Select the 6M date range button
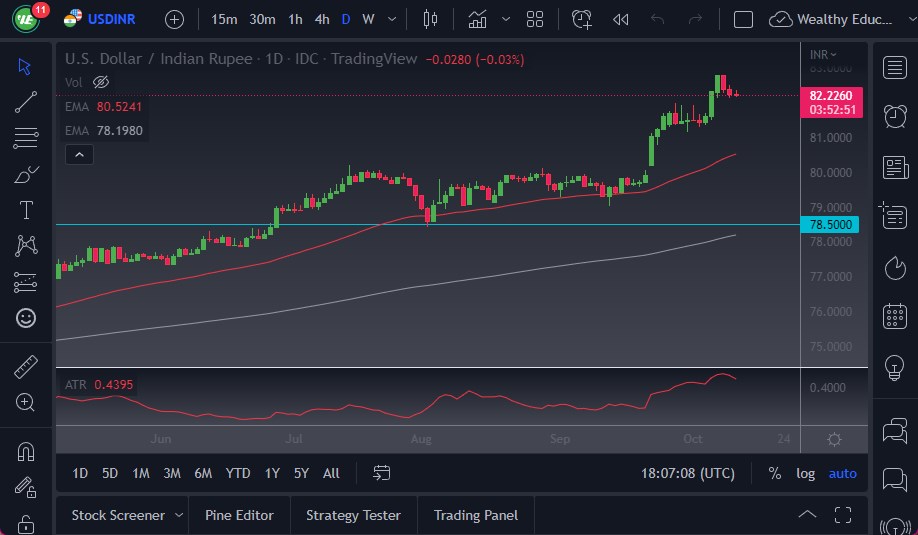918x535 pixels. click(x=203, y=473)
